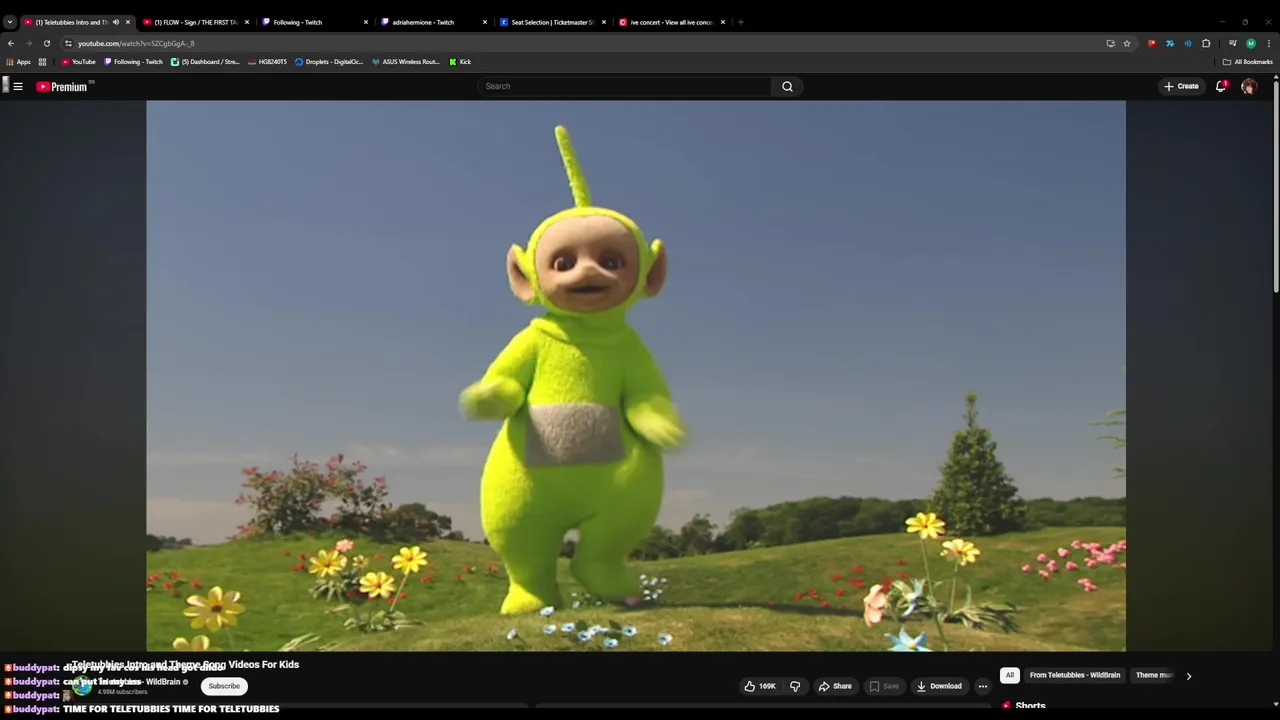
Task: Switch to the FLOW - Sign tab
Action: [x=195, y=22]
